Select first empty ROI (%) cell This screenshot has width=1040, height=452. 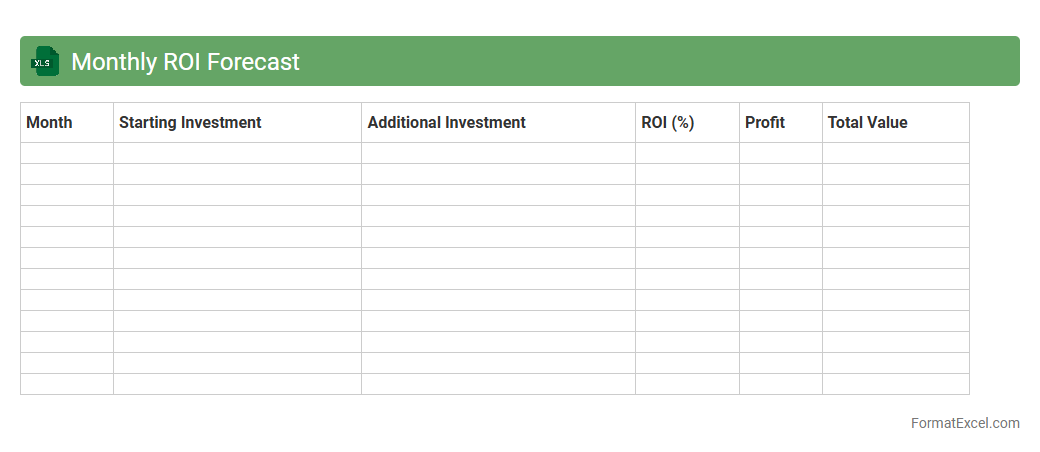click(x=687, y=153)
